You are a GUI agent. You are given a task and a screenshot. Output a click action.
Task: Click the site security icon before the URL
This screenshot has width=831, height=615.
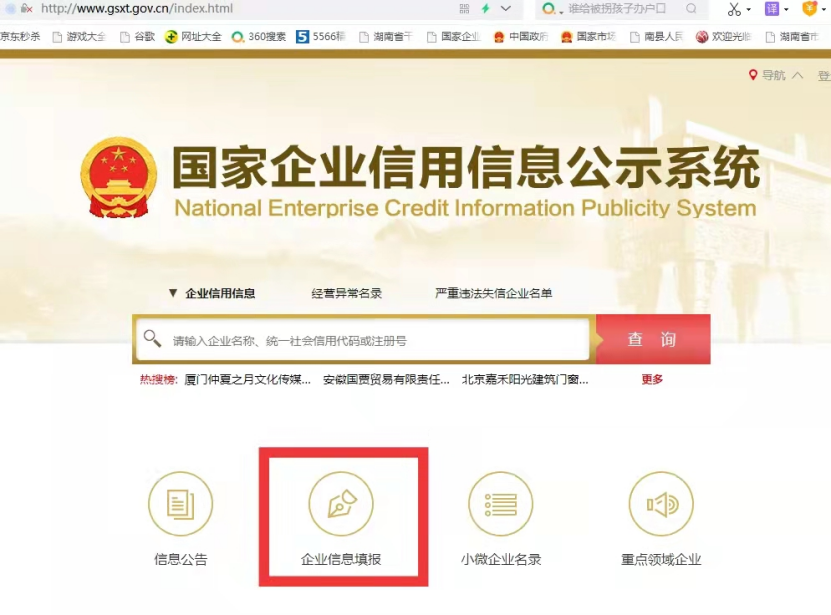pyautogui.click(x=26, y=8)
